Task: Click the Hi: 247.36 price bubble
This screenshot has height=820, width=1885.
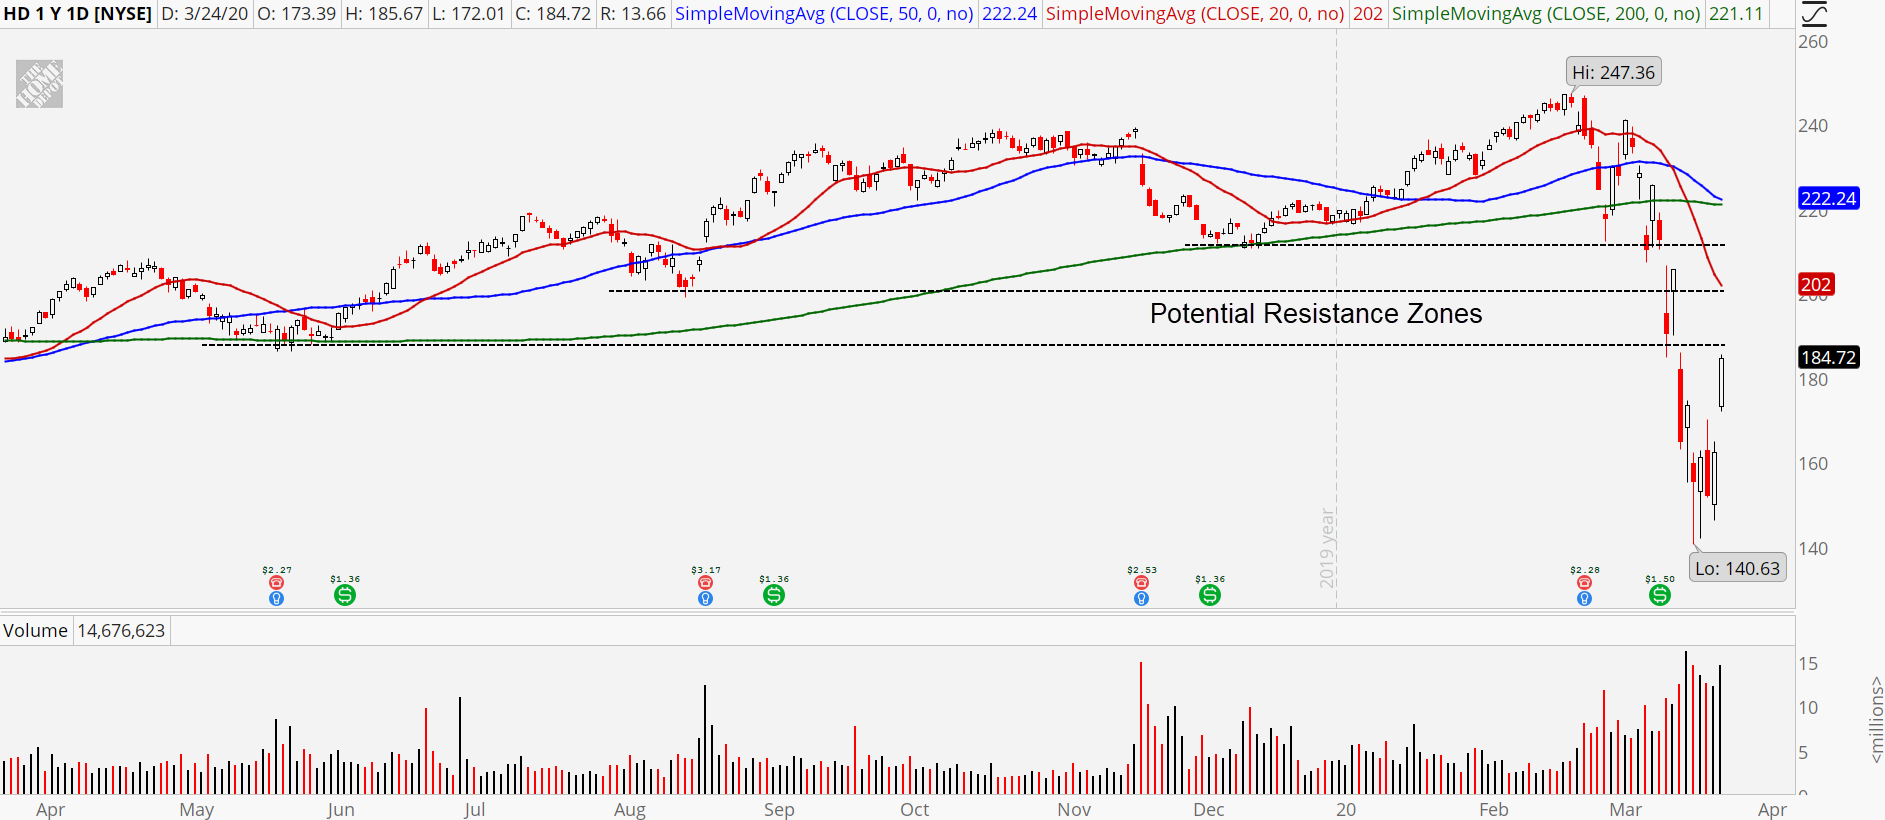Action: click(x=1613, y=72)
